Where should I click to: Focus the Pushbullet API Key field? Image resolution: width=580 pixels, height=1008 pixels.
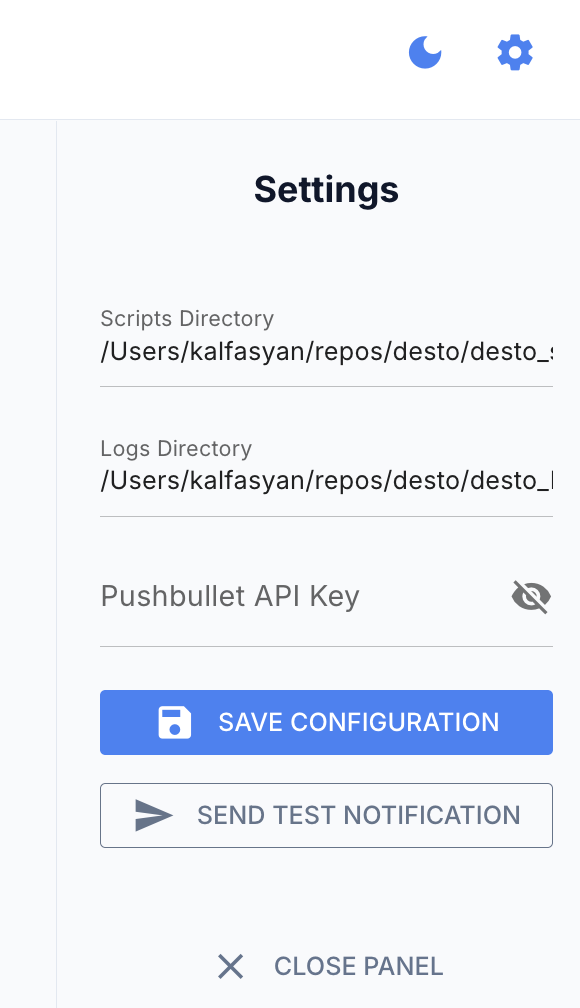tap(302, 597)
